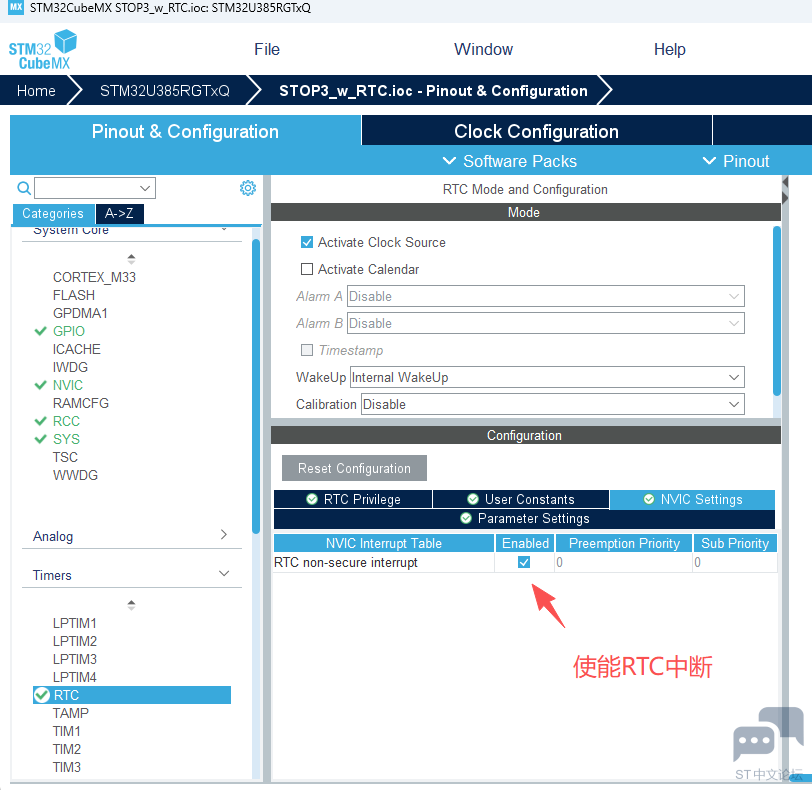This screenshot has width=812, height=790.
Task: Click the green check beside SYS
Action: 40,439
